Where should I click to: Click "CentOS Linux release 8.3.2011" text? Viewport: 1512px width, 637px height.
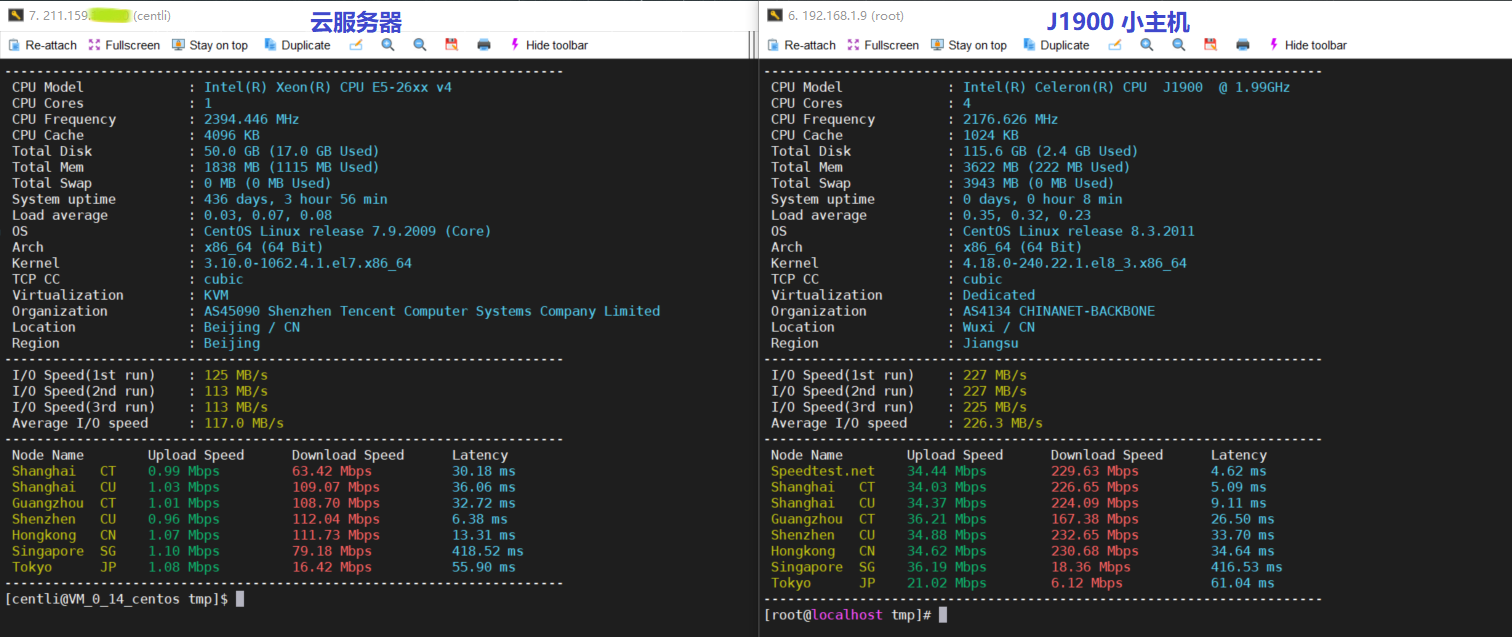(1079, 231)
